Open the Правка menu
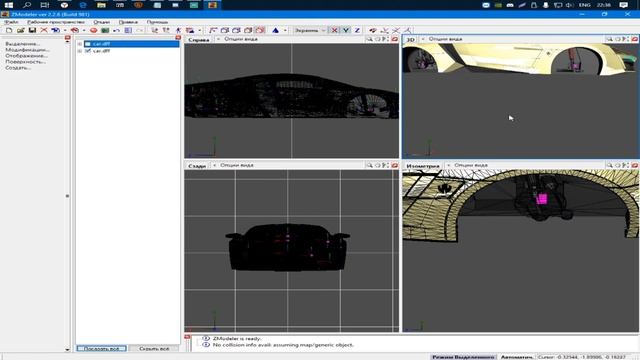The image size is (640, 360). pyautogui.click(x=128, y=22)
